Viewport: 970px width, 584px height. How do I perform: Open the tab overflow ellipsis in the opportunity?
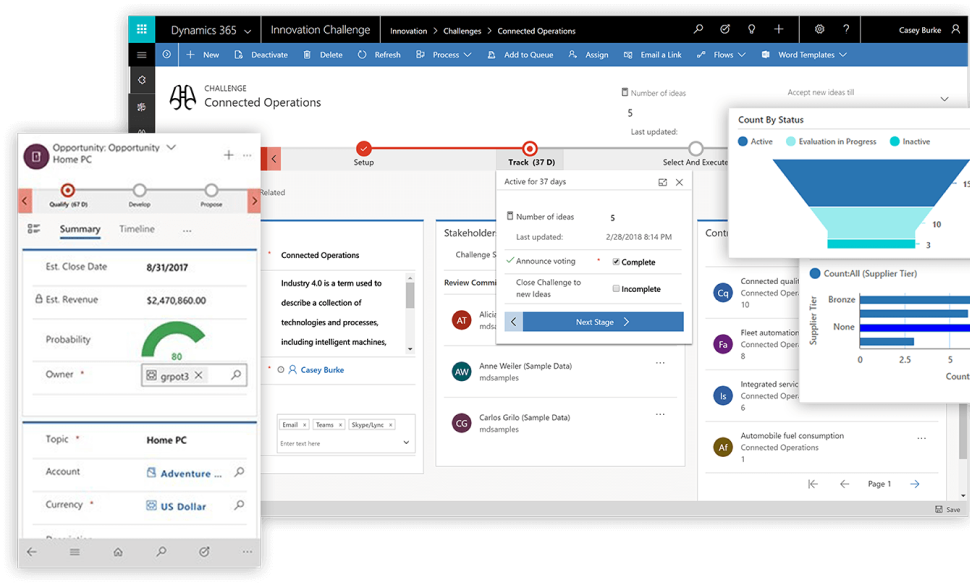[187, 231]
